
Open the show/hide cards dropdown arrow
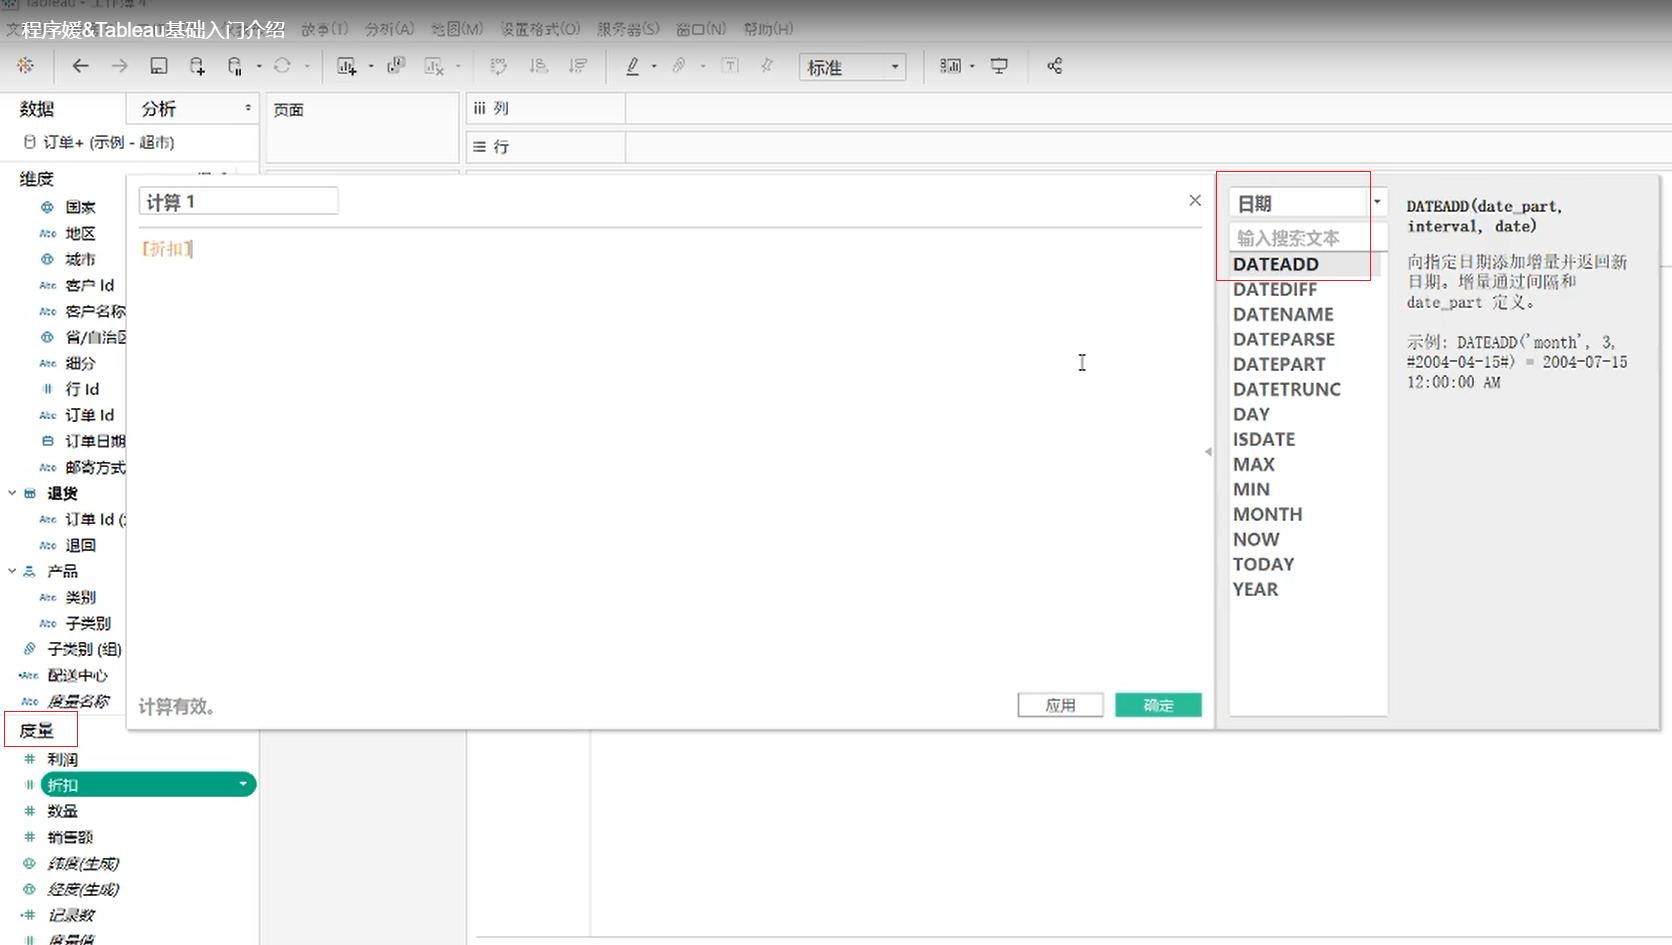pyautogui.click(x=972, y=67)
